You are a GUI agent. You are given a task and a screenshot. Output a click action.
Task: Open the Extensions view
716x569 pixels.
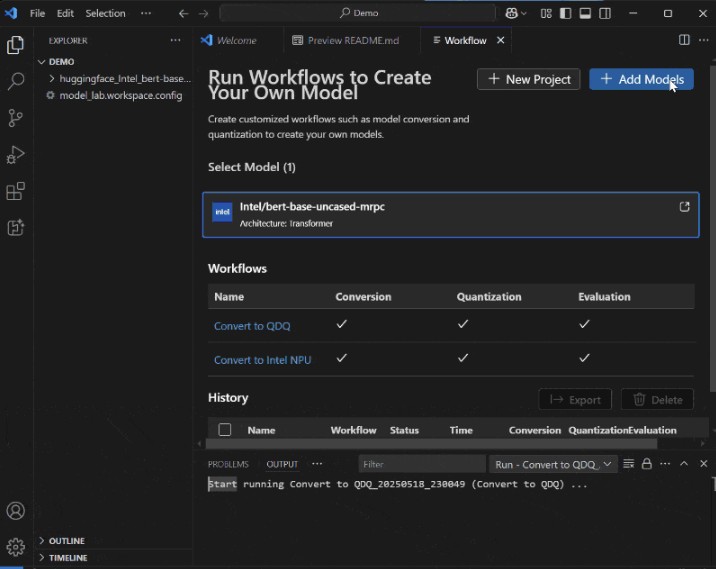(16, 191)
